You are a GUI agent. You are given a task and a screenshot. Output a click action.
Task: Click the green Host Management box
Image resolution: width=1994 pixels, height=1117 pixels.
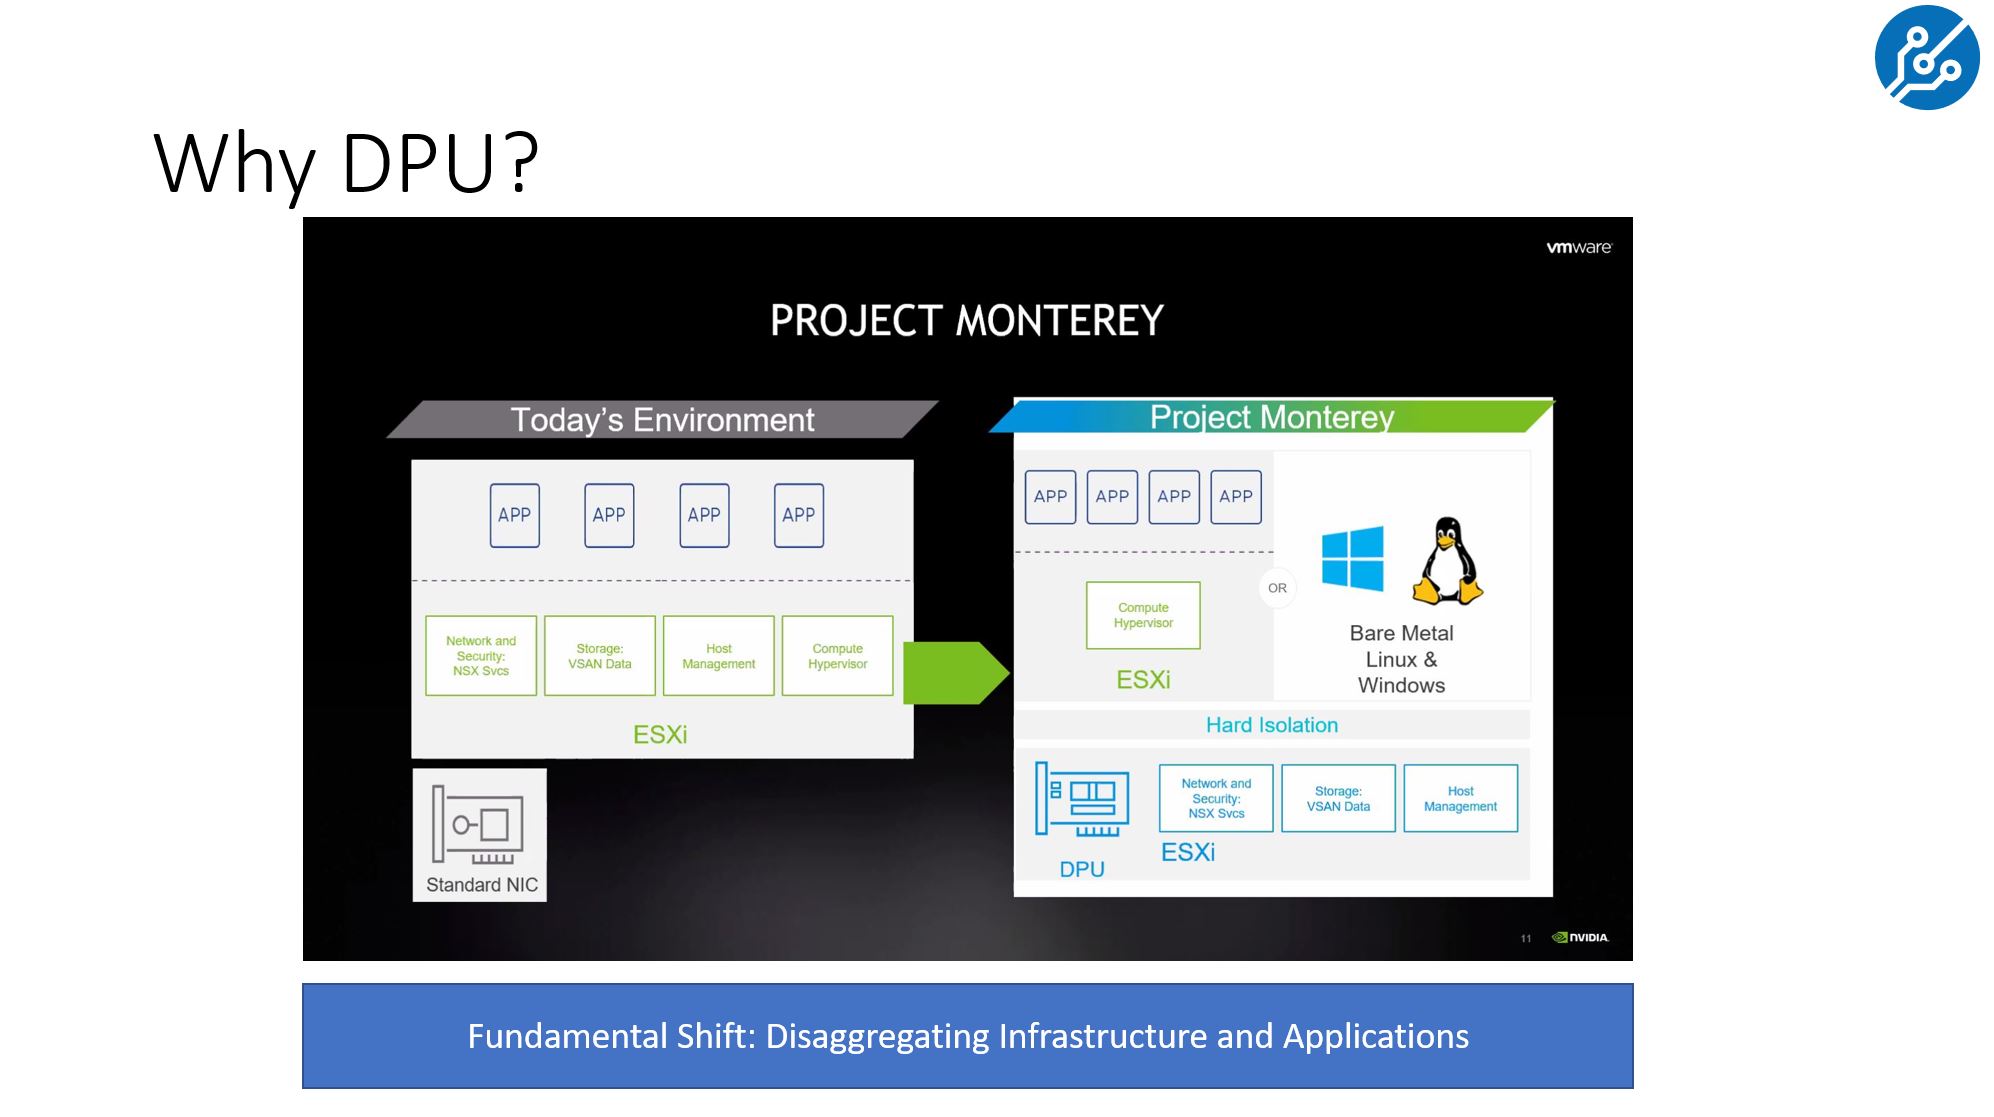point(718,656)
